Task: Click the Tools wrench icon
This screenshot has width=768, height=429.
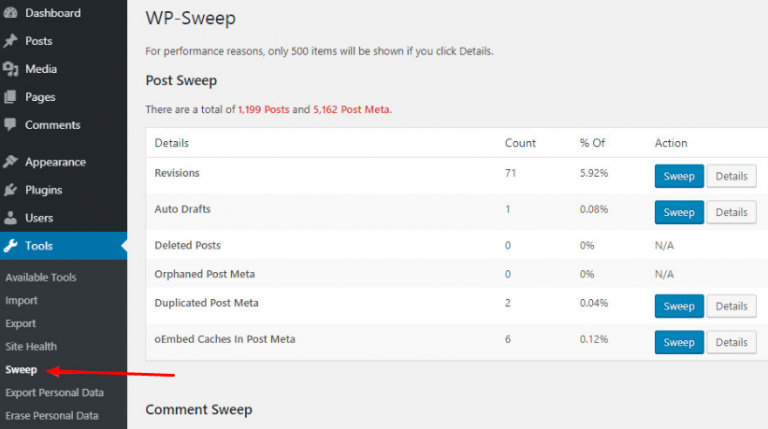Action: (10, 246)
